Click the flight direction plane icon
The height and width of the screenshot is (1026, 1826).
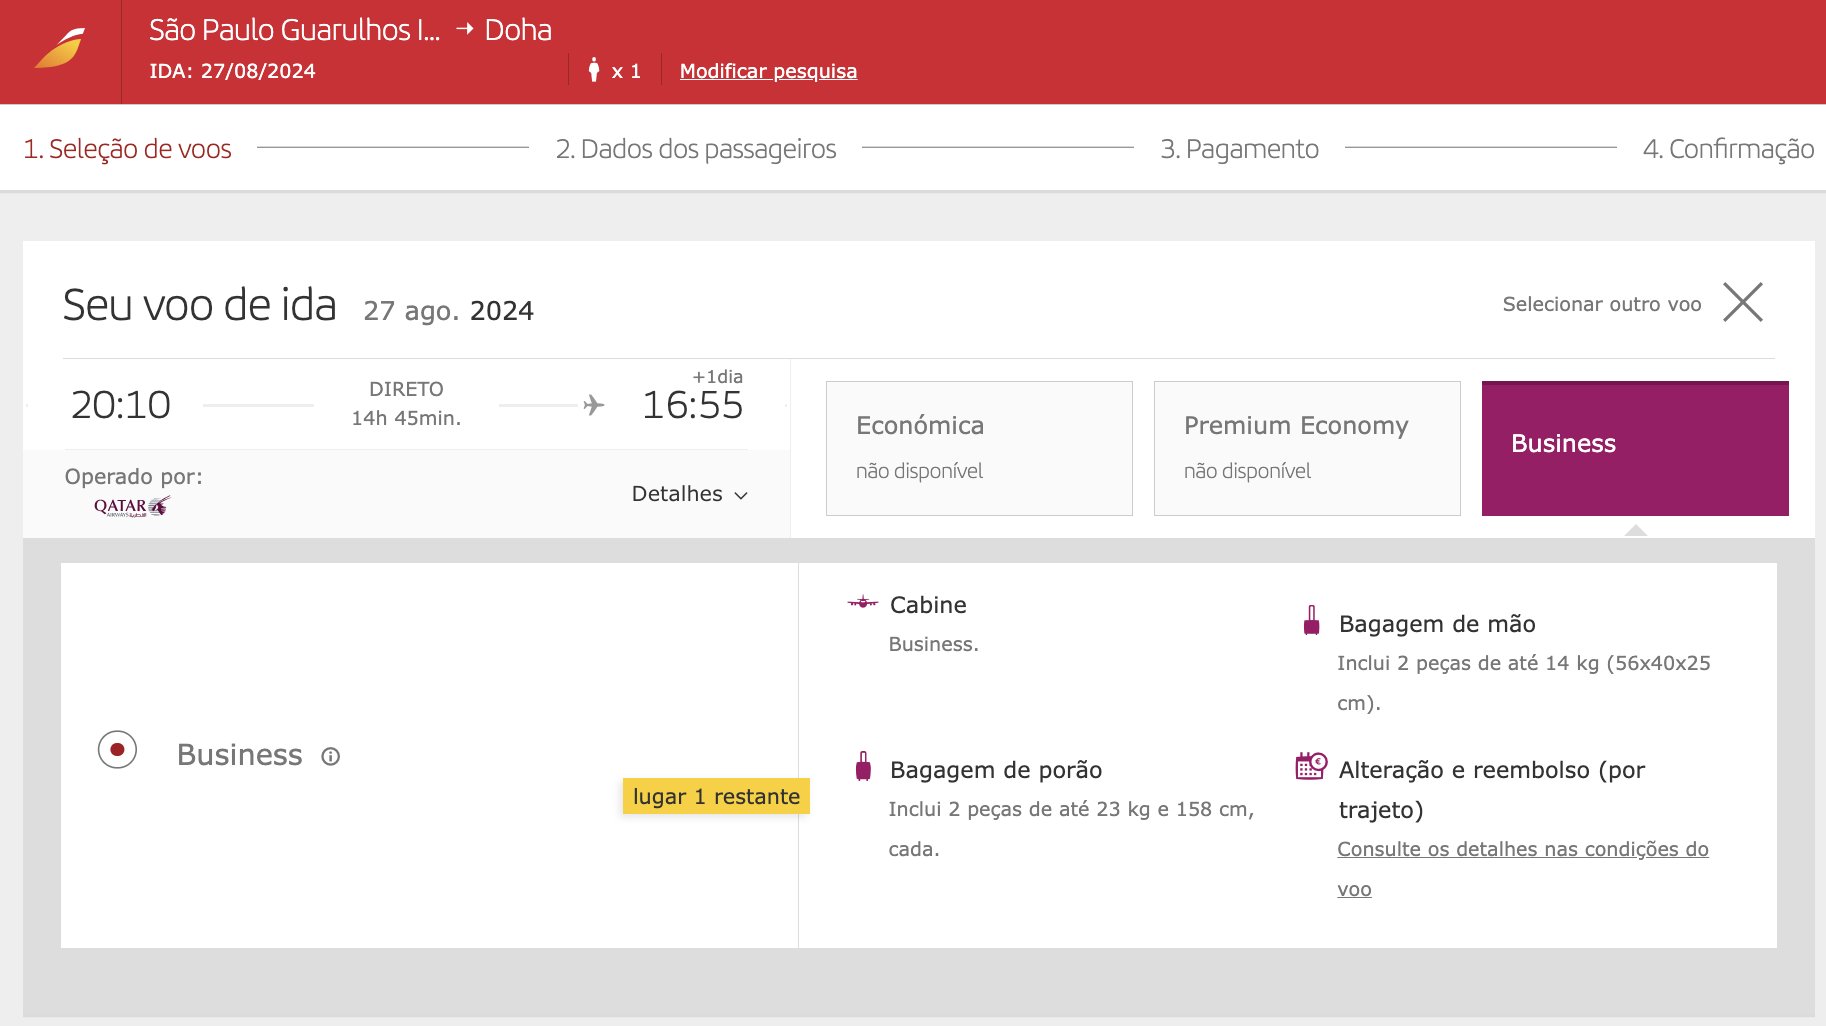tap(594, 405)
